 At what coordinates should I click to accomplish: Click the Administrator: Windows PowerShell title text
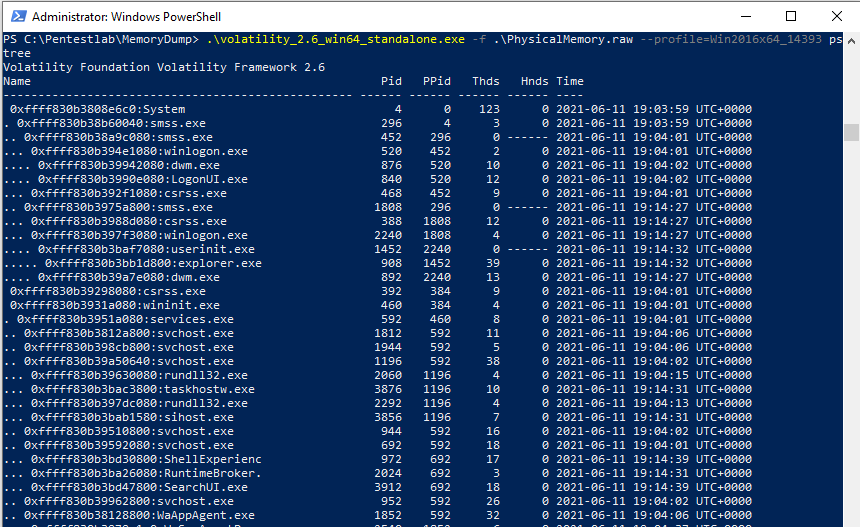127,17
